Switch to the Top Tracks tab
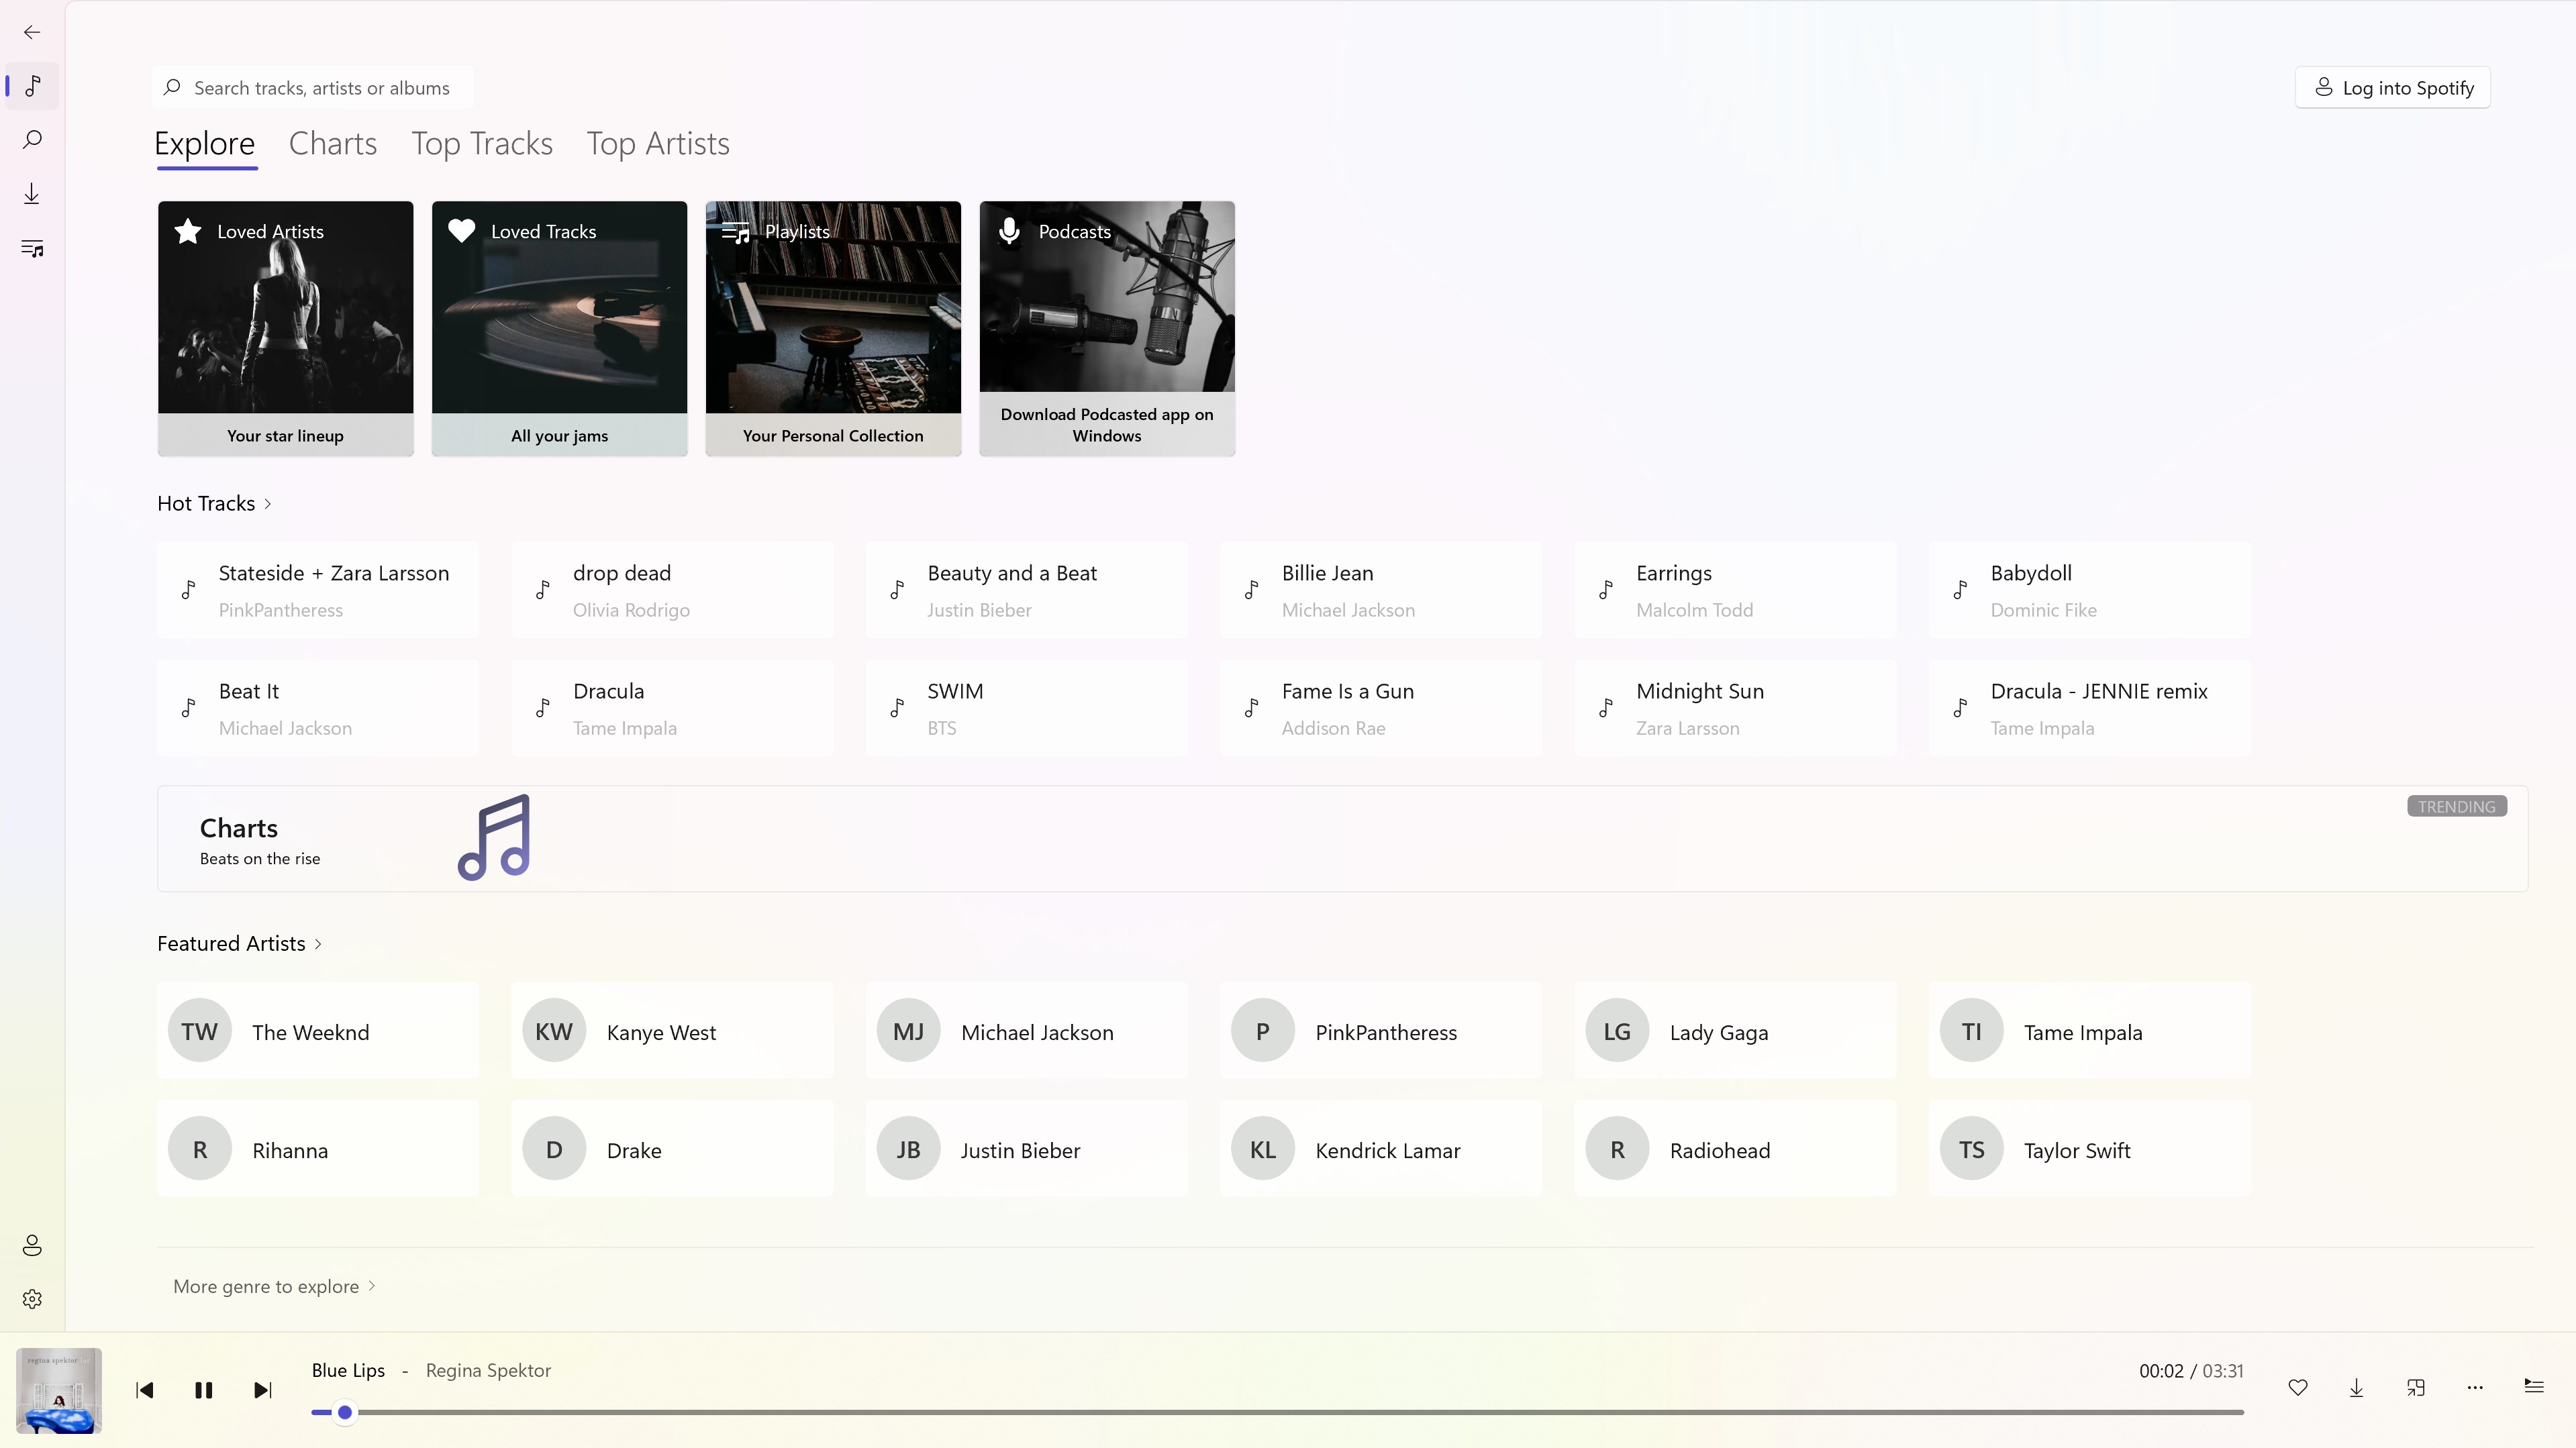Image resolution: width=2576 pixels, height=1448 pixels. [x=482, y=144]
